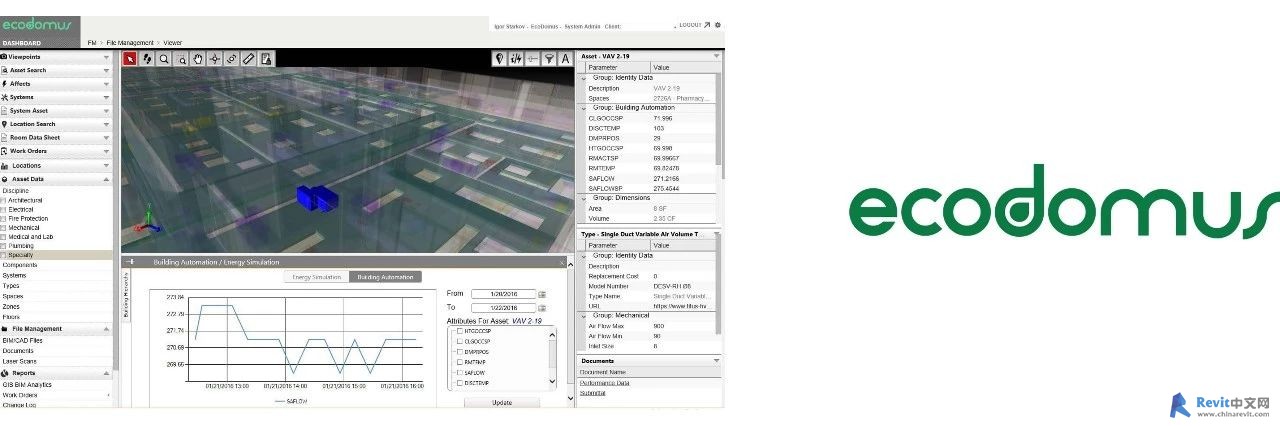Open the Performance Data document link
This screenshot has width=1280, height=426.
(604, 383)
